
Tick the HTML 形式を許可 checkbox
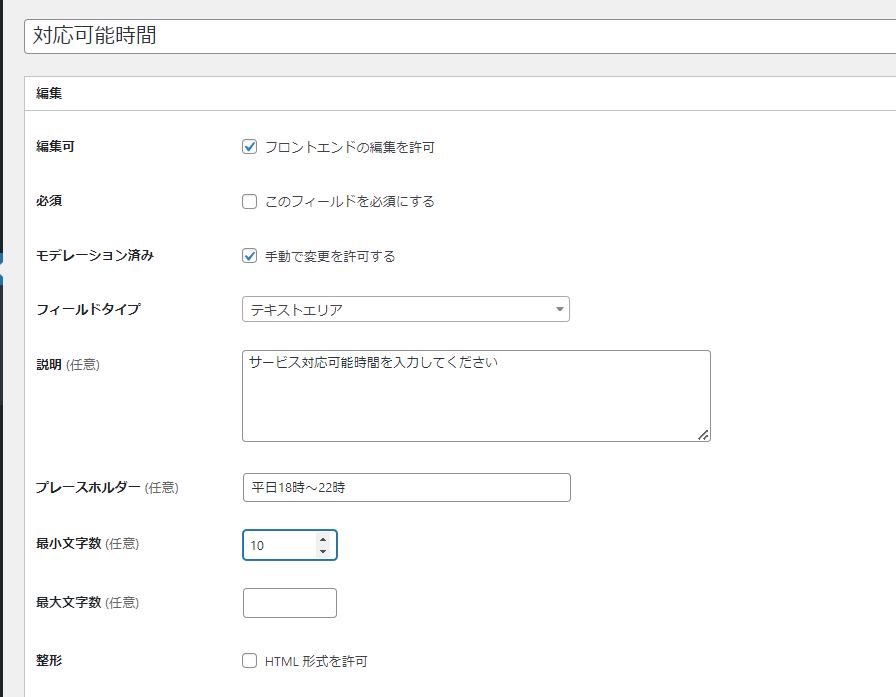250,661
